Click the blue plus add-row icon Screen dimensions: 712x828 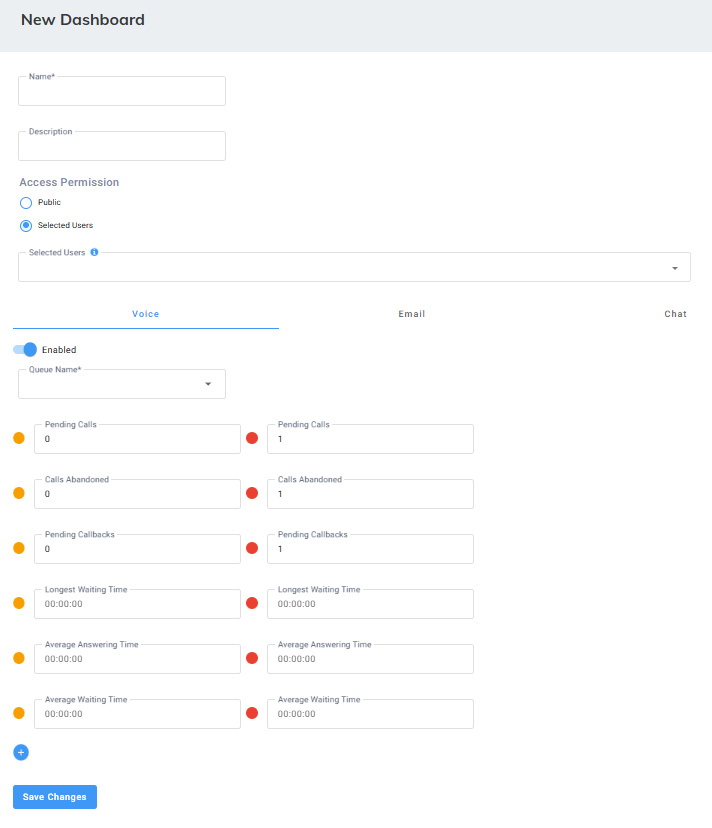coord(21,751)
